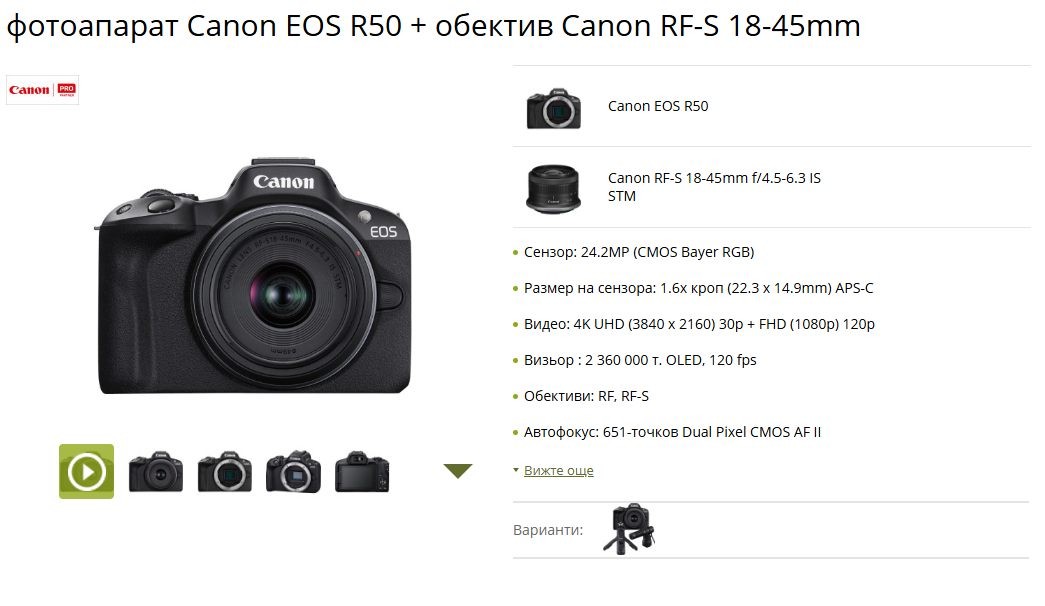The image size is (1045, 606).
Task: Expand the triangle next to Вижте още
Action: [x=516, y=470]
